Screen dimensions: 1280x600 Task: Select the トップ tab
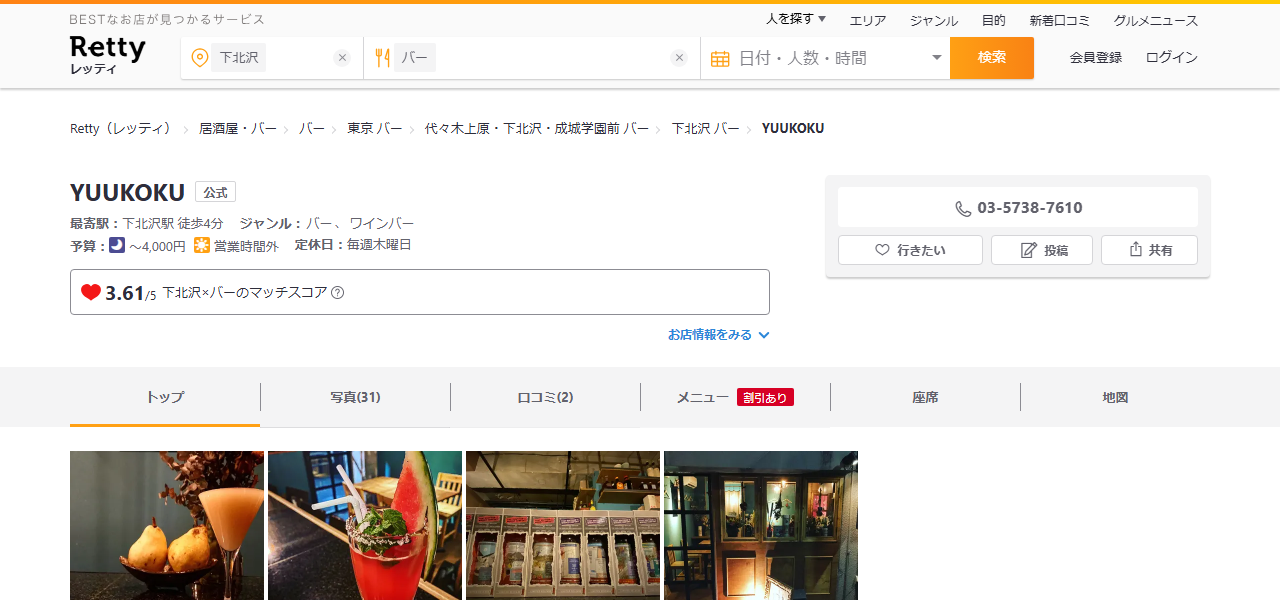click(x=165, y=397)
